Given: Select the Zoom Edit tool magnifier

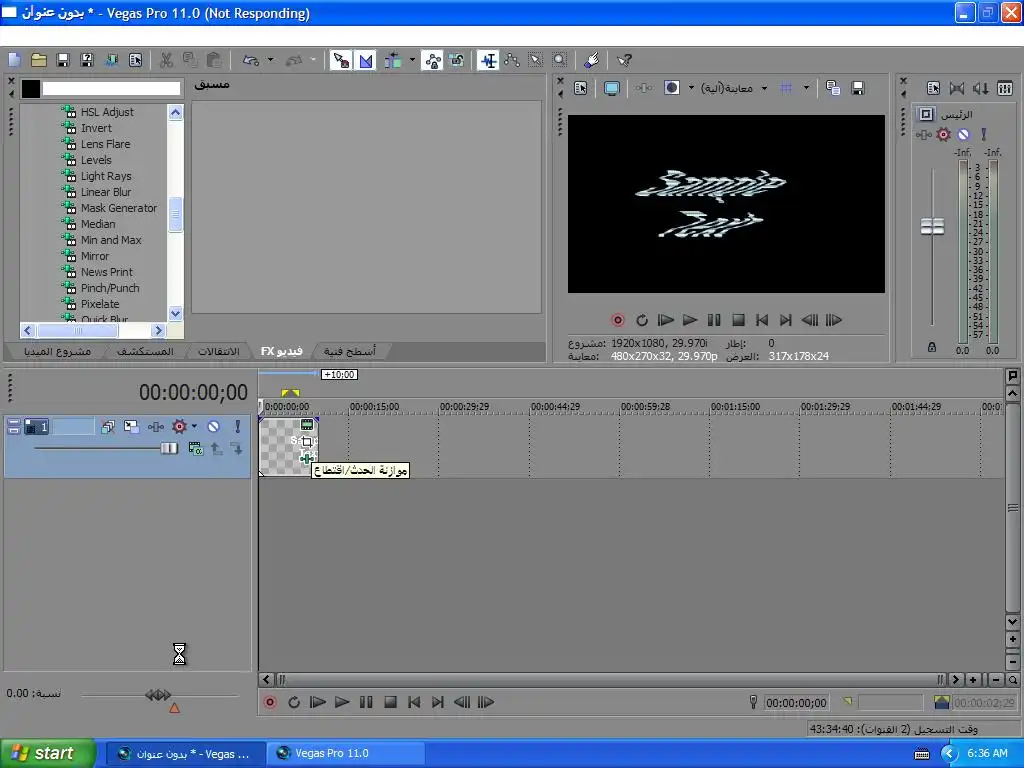Looking at the screenshot, I should [x=560, y=60].
